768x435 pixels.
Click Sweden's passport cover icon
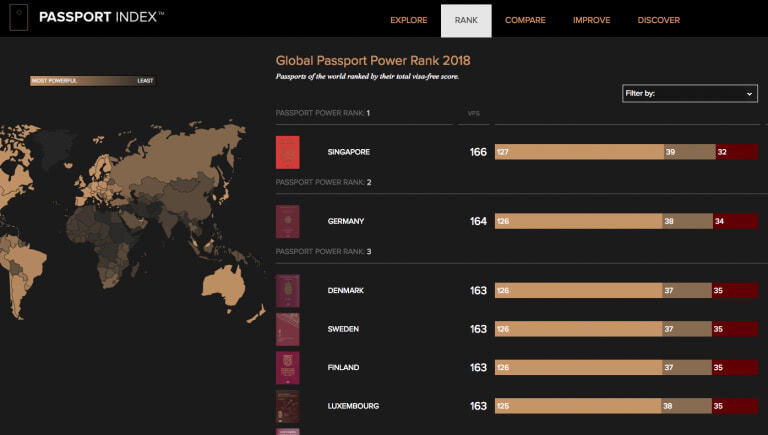coord(288,329)
